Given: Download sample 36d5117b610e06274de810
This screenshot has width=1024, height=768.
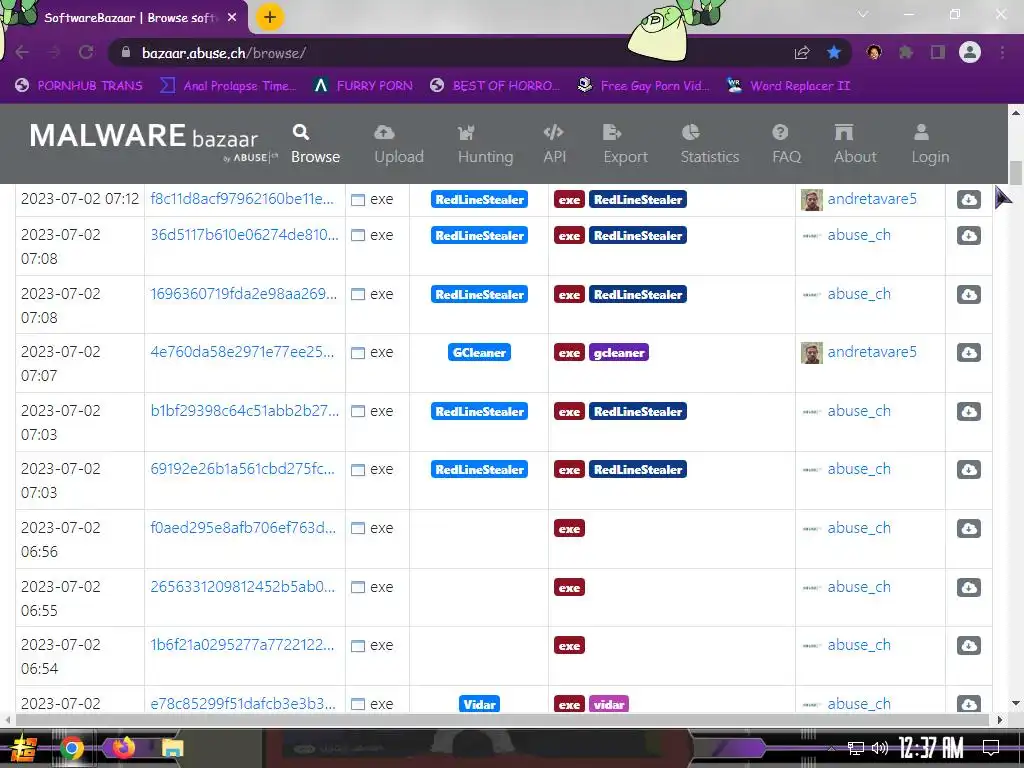Looking at the screenshot, I should [968, 235].
